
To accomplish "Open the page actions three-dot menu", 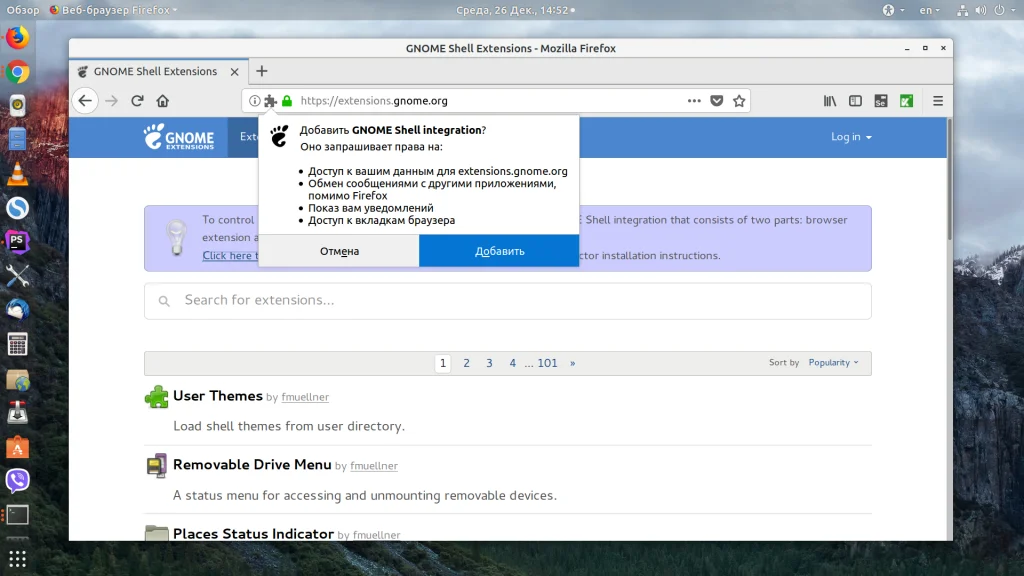I will tap(694, 101).
